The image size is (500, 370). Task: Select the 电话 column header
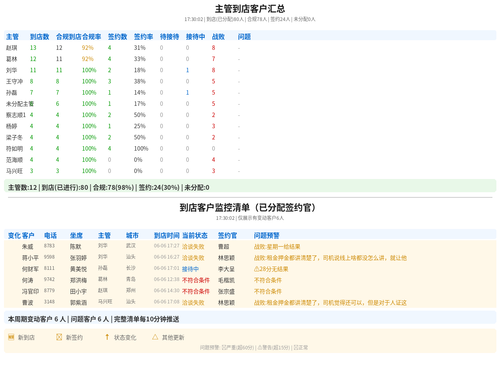click(50, 236)
